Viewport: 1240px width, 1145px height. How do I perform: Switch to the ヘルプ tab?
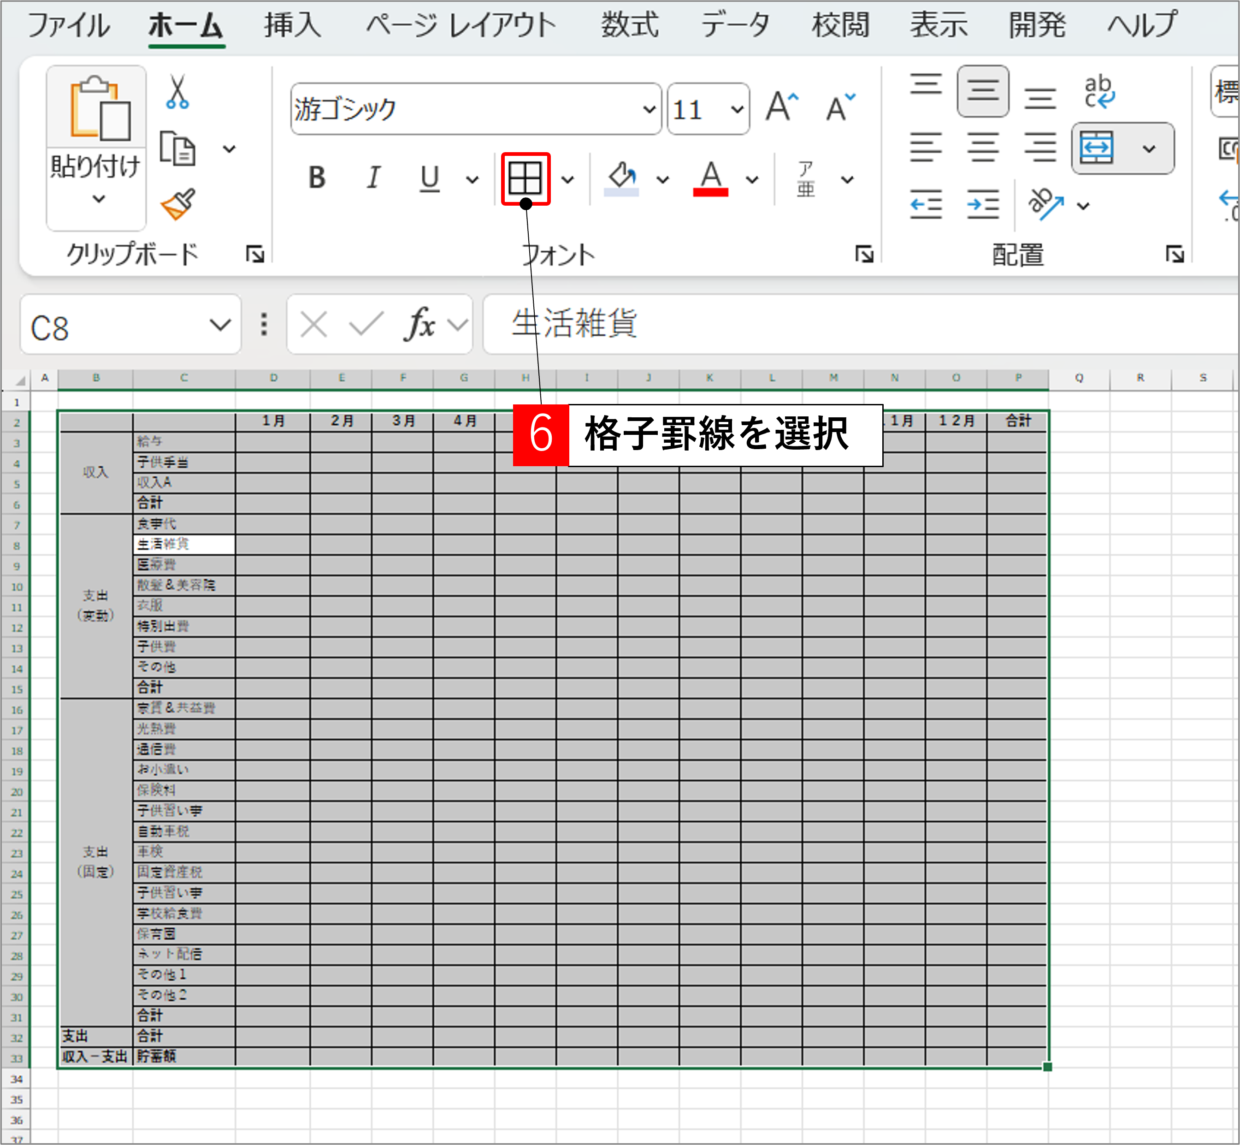(1141, 24)
